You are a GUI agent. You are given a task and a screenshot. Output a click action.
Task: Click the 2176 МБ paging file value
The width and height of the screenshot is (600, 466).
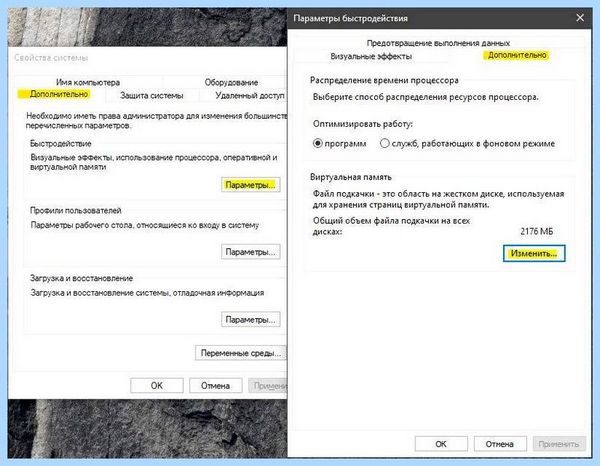536,231
